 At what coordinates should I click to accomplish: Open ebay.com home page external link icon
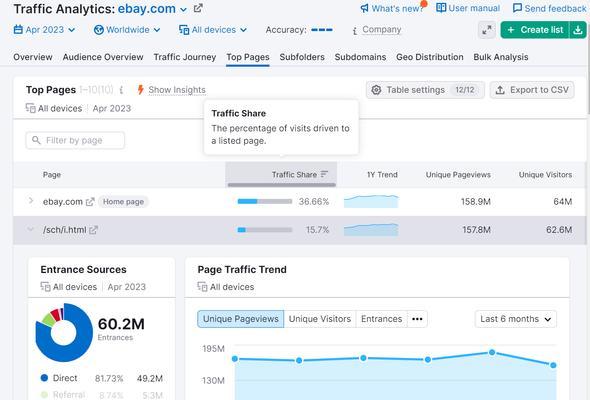pos(90,202)
